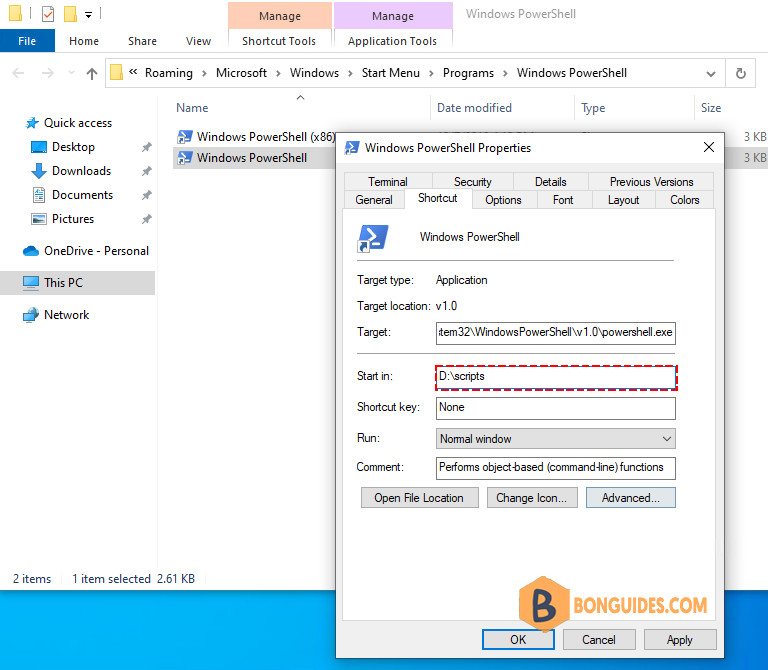Click the Properties checkmark icon in quick access toolbar

tap(48, 14)
